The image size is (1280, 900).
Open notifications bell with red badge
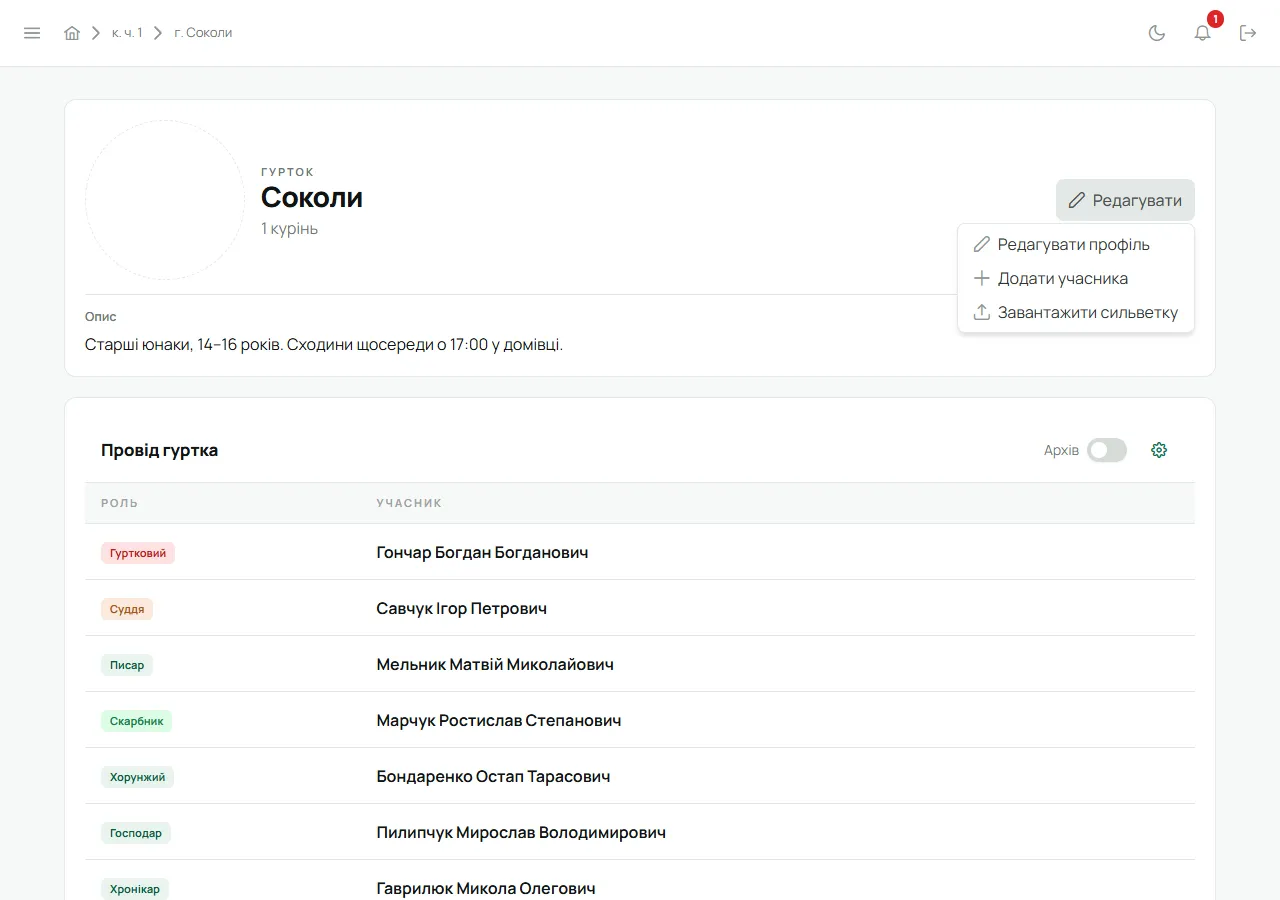[1203, 33]
